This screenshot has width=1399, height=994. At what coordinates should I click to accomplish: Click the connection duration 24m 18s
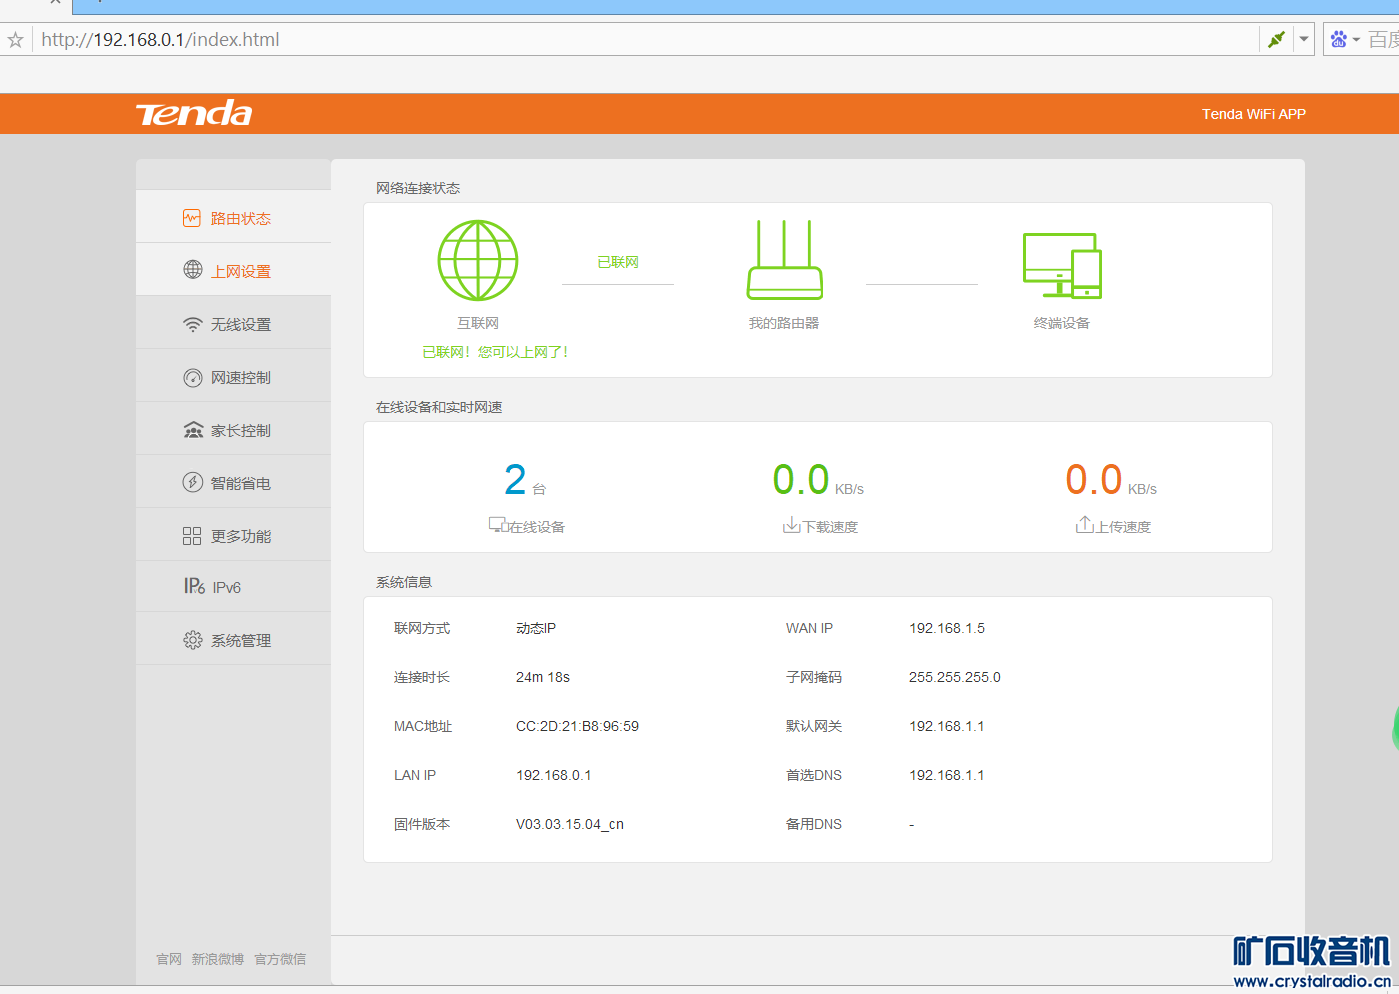(x=543, y=677)
